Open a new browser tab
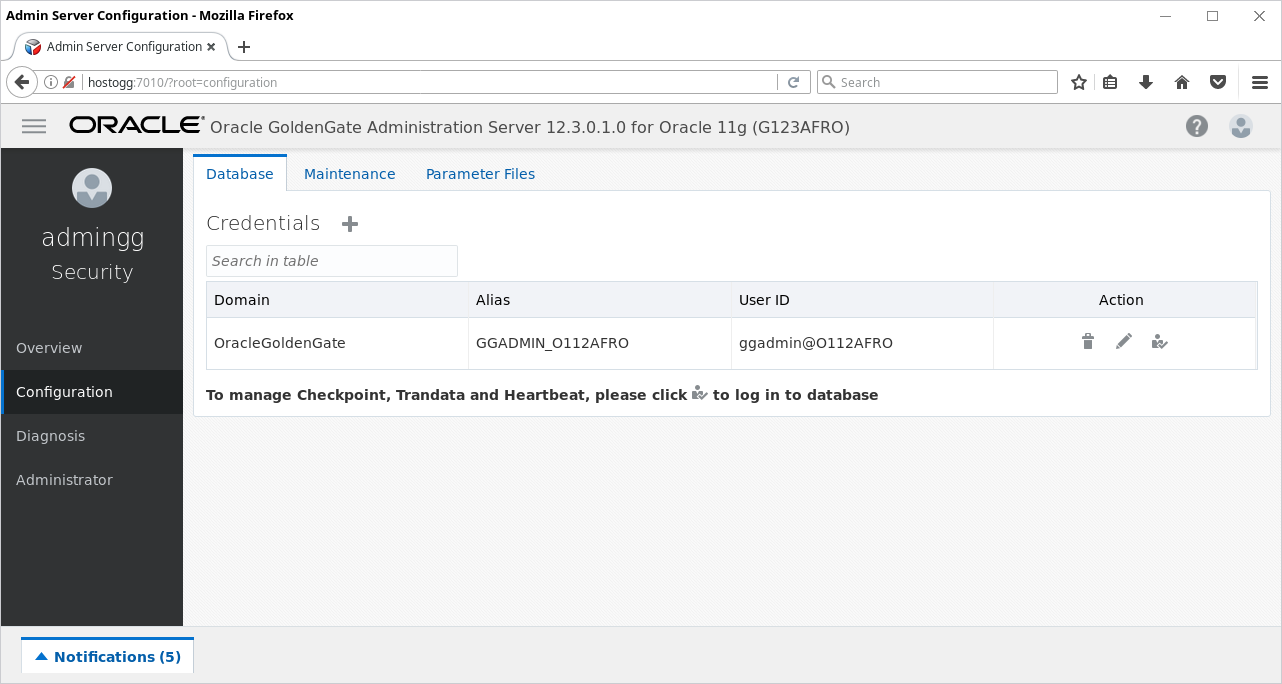This screenshot has width=1282, height=684. (x=244, y=47)
